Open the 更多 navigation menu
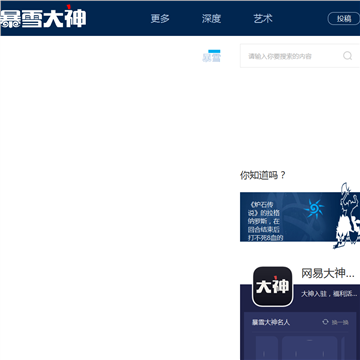 pyautogui.click(x=160, y=19)
